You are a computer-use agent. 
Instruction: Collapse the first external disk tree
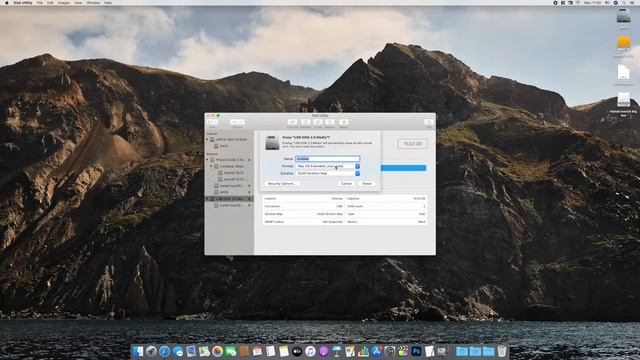[207, 160]
